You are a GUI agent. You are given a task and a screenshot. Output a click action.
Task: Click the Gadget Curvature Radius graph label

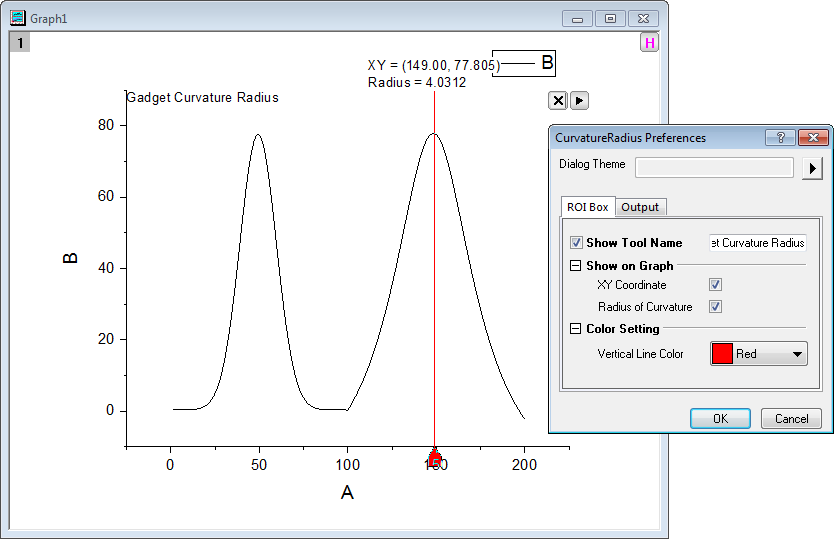(203, 97)
